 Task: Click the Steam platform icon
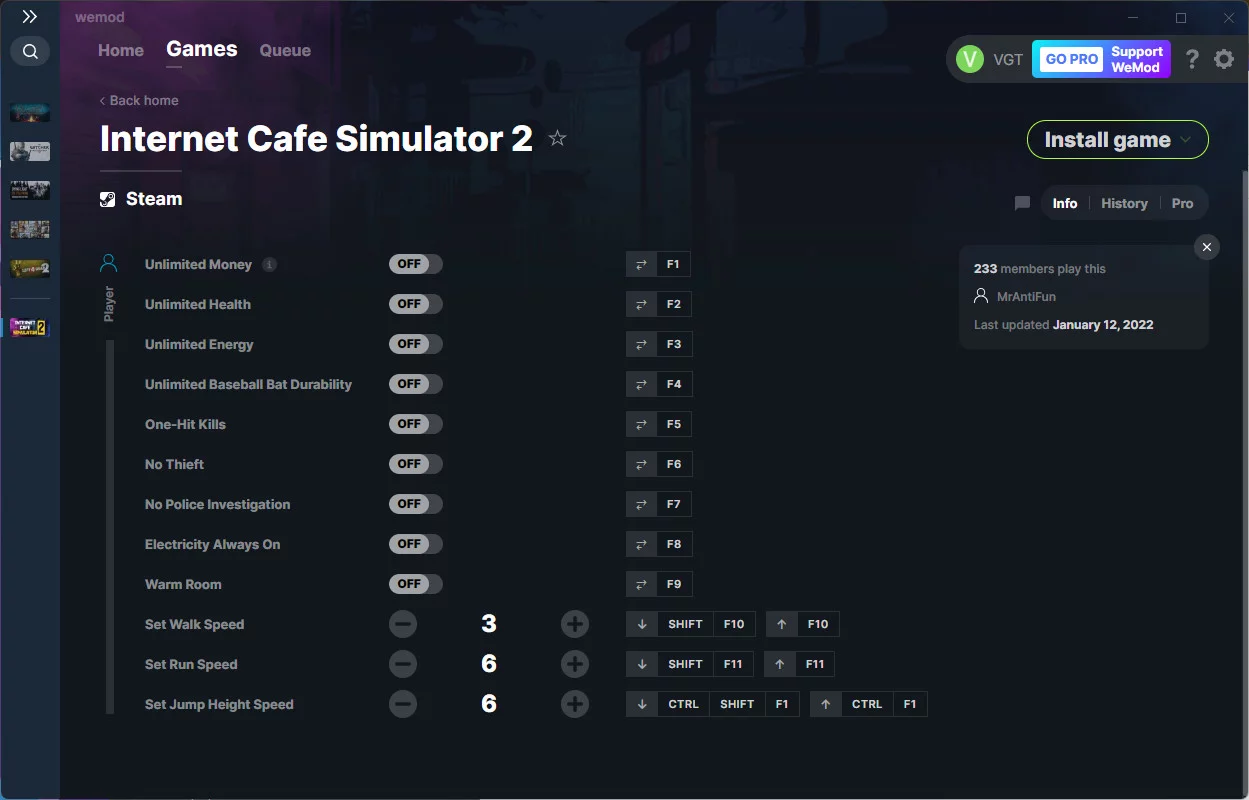[x=108, y=199]
